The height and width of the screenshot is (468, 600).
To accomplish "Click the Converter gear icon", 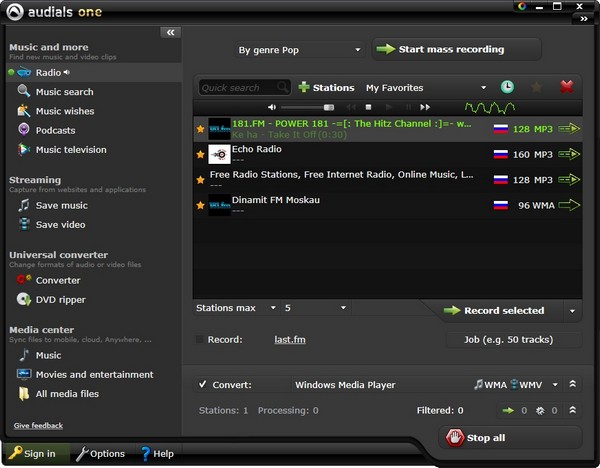I will point(24,280).
